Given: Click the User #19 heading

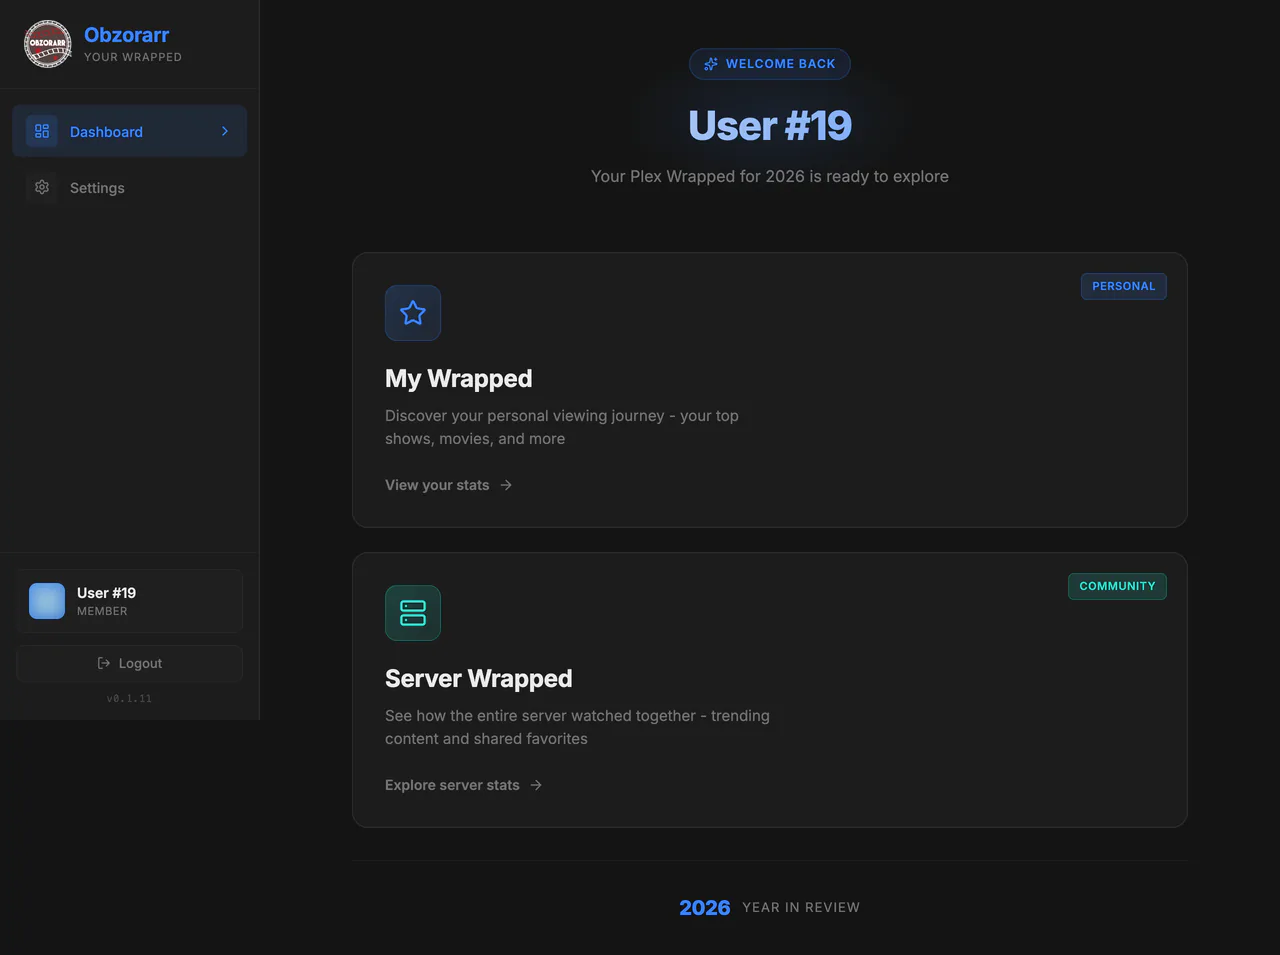Looking at the screenshot, I should [770, 126].
